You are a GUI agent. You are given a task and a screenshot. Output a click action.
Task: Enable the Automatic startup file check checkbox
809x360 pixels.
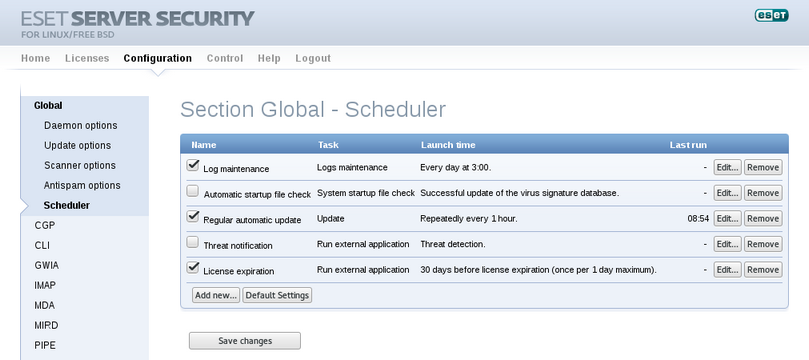(x=192, y=191)
